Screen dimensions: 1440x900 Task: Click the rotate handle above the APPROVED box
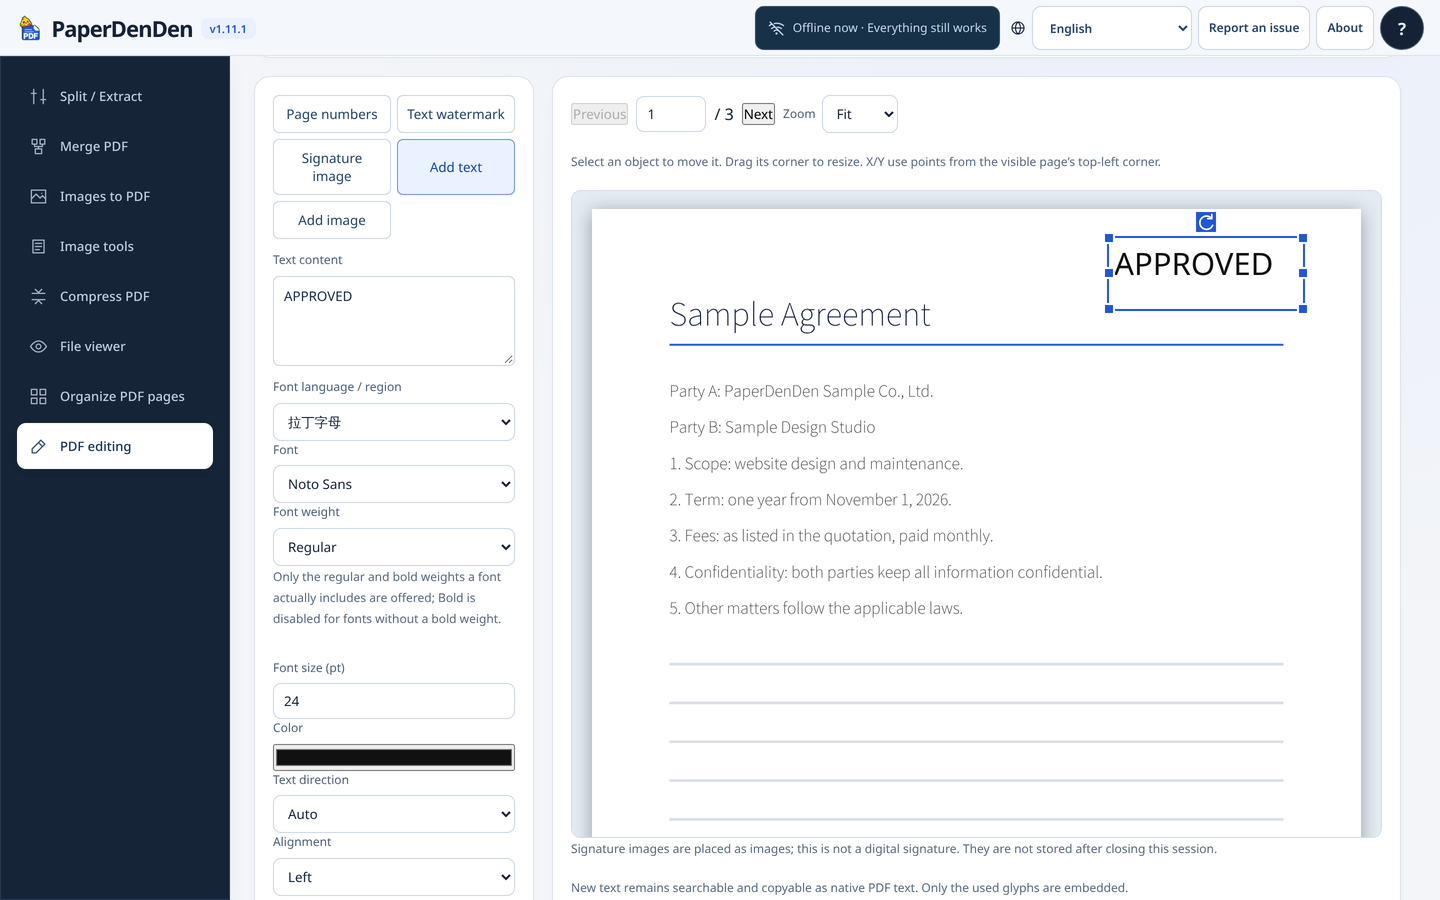[x=1206, y=222]
